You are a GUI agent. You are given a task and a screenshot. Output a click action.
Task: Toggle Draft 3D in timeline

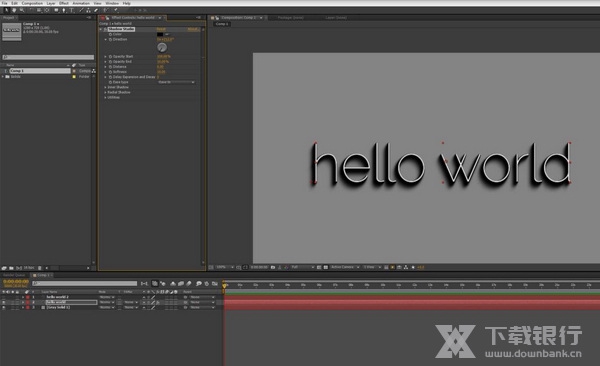[163, 284]
